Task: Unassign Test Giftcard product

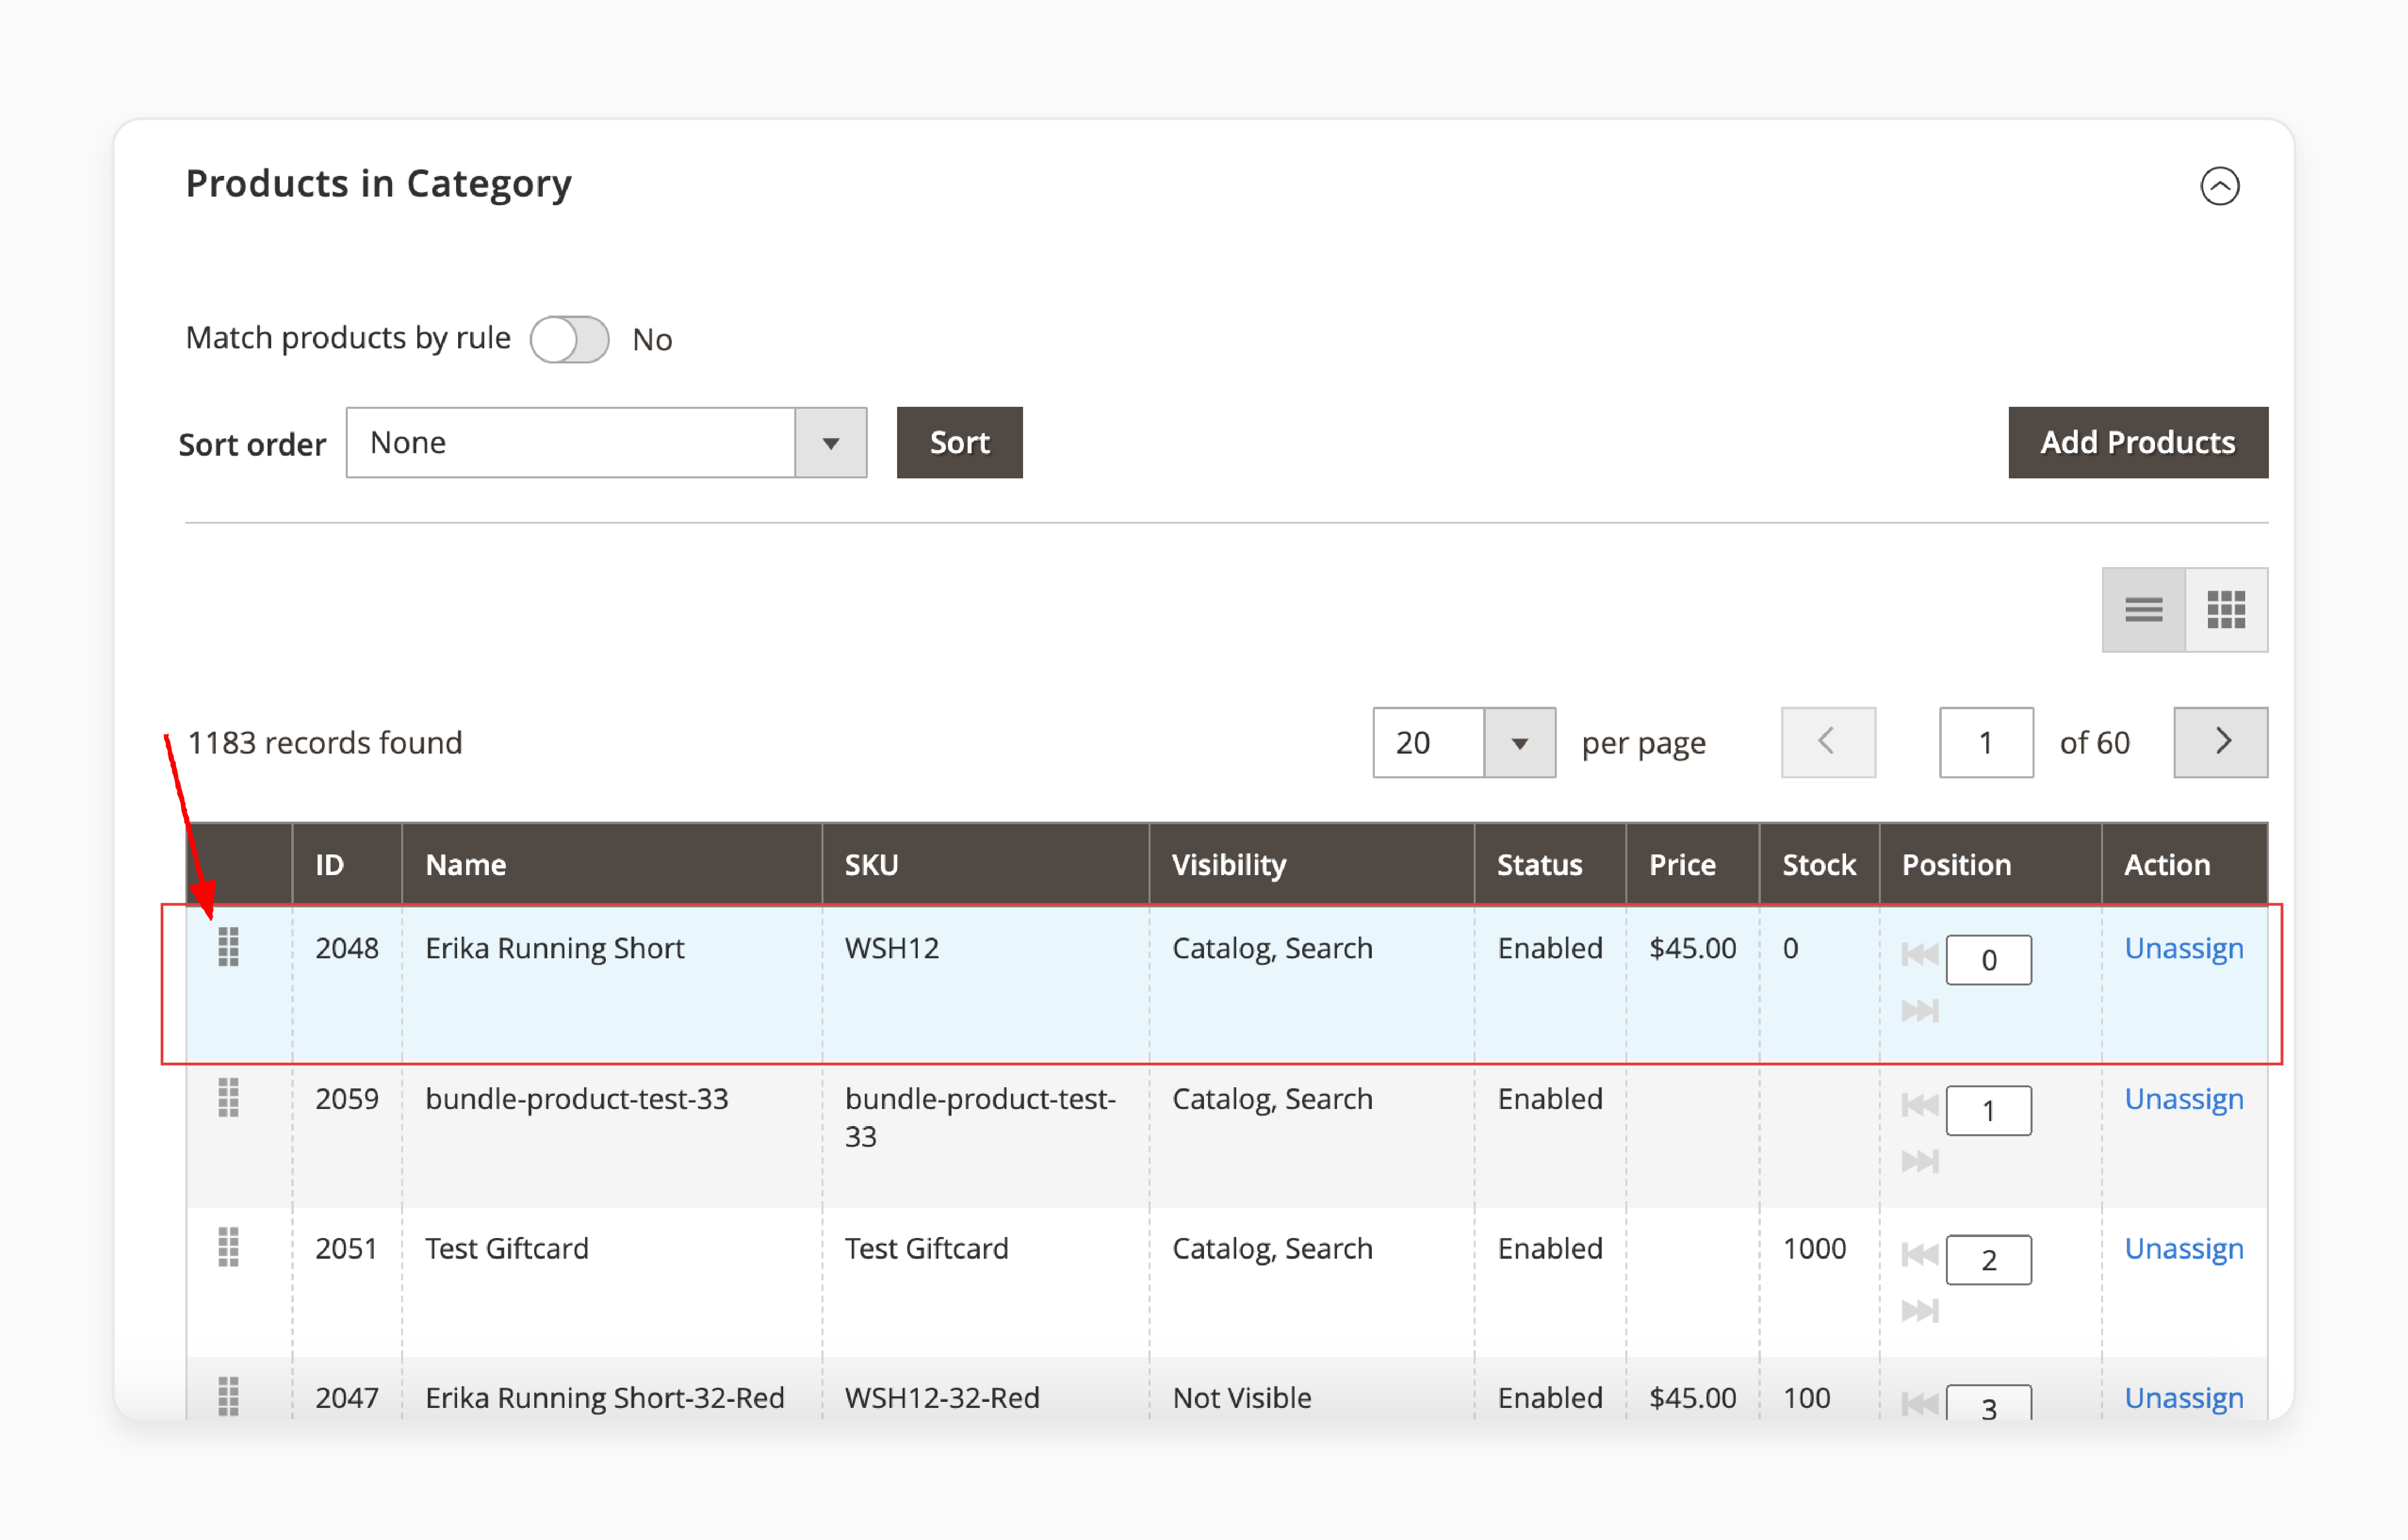Action: pos(2183,1249)
